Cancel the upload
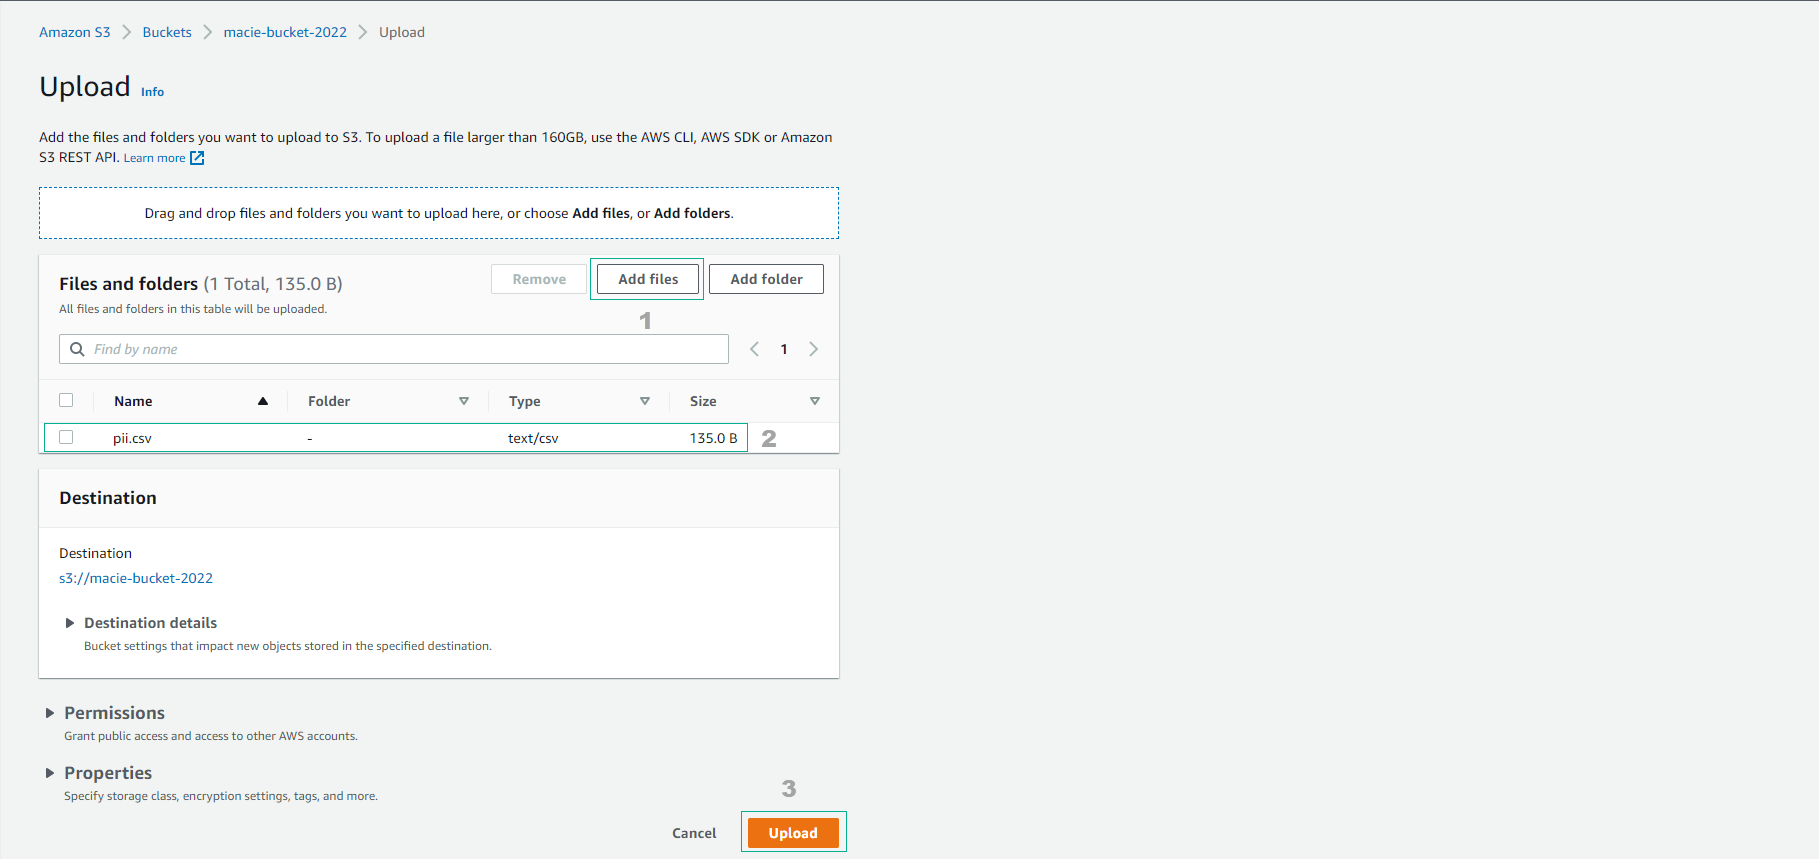The height and width of the screenshot is (859, 1819). [x=694, y=833]
